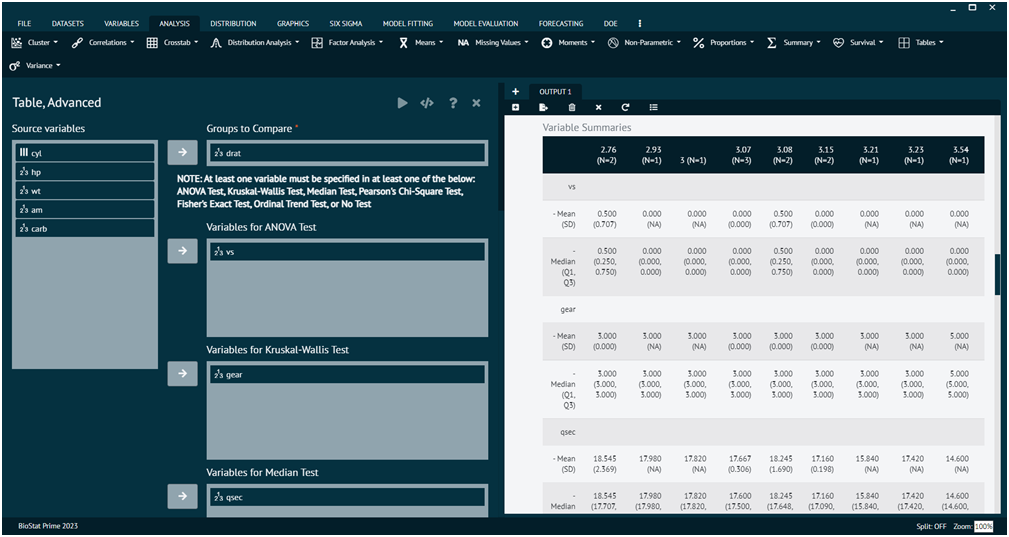Run the analysis with the play icon
The image size is (1009, 537).
click(x=403, y=103)
